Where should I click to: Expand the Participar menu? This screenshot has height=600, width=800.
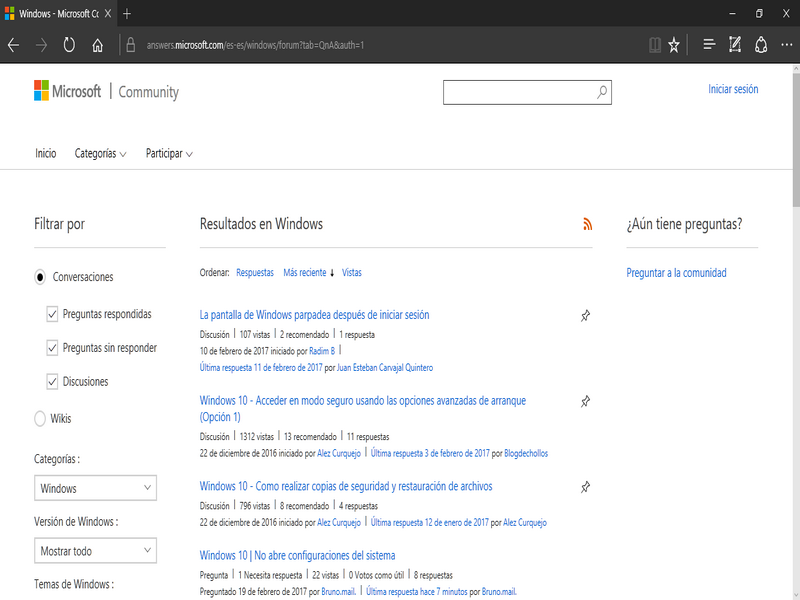point(169,153)
